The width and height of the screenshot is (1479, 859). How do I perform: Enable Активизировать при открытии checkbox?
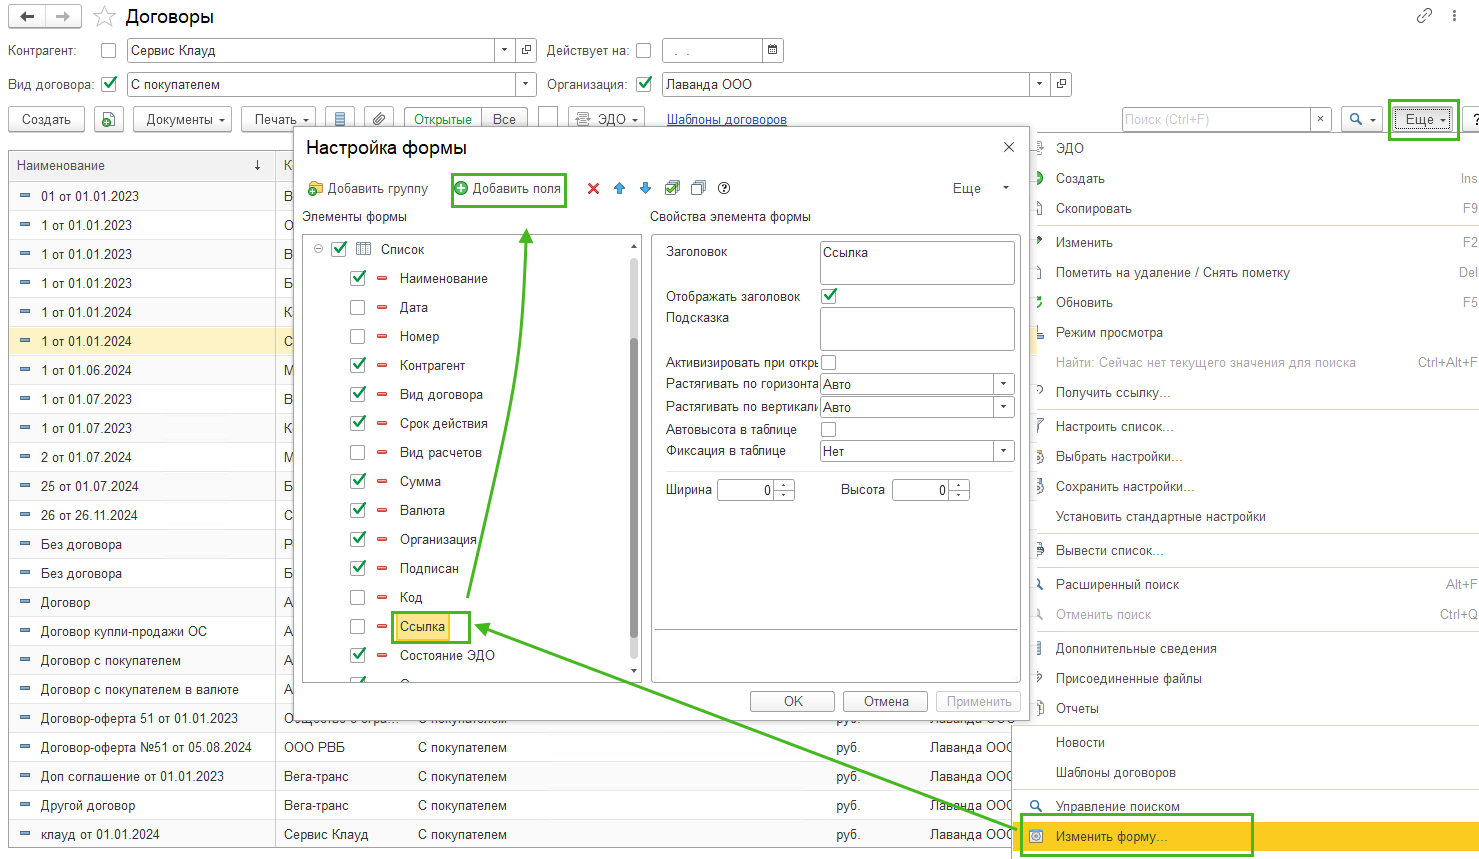coord(829,362)
